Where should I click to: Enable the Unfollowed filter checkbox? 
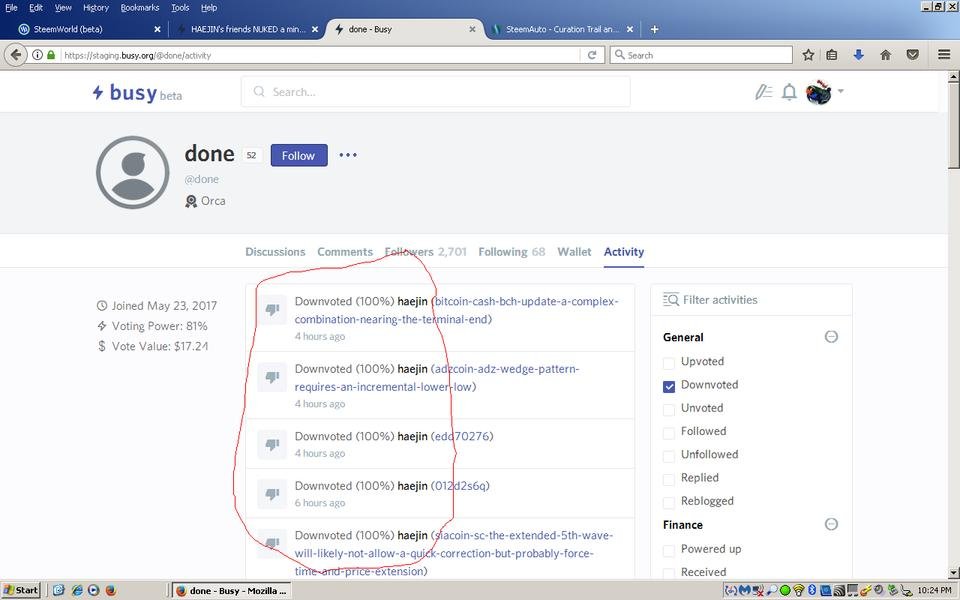669,456
